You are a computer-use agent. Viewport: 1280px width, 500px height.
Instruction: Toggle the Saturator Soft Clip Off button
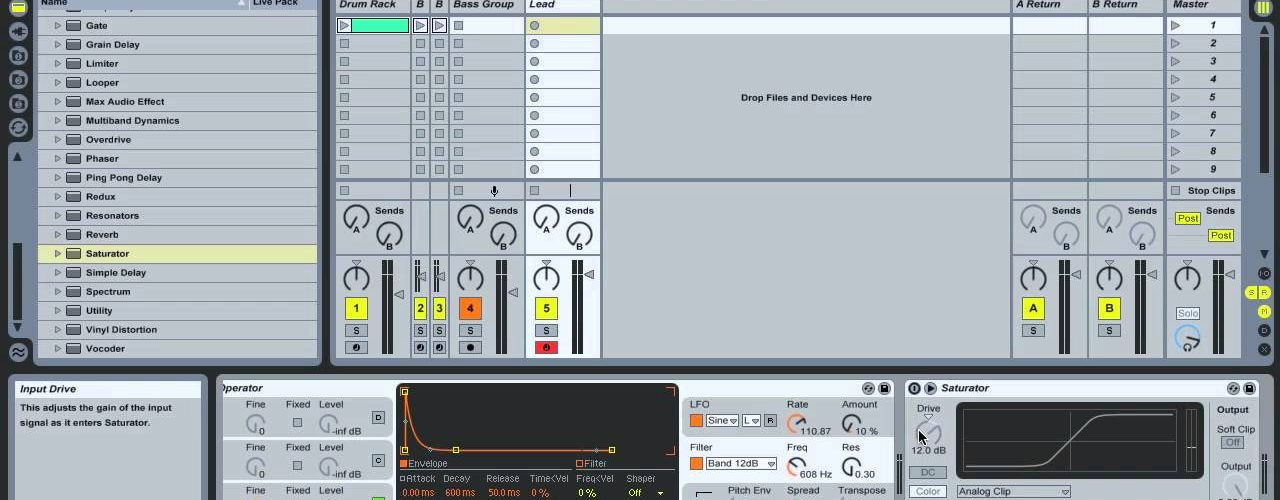tap(1233, 442)
